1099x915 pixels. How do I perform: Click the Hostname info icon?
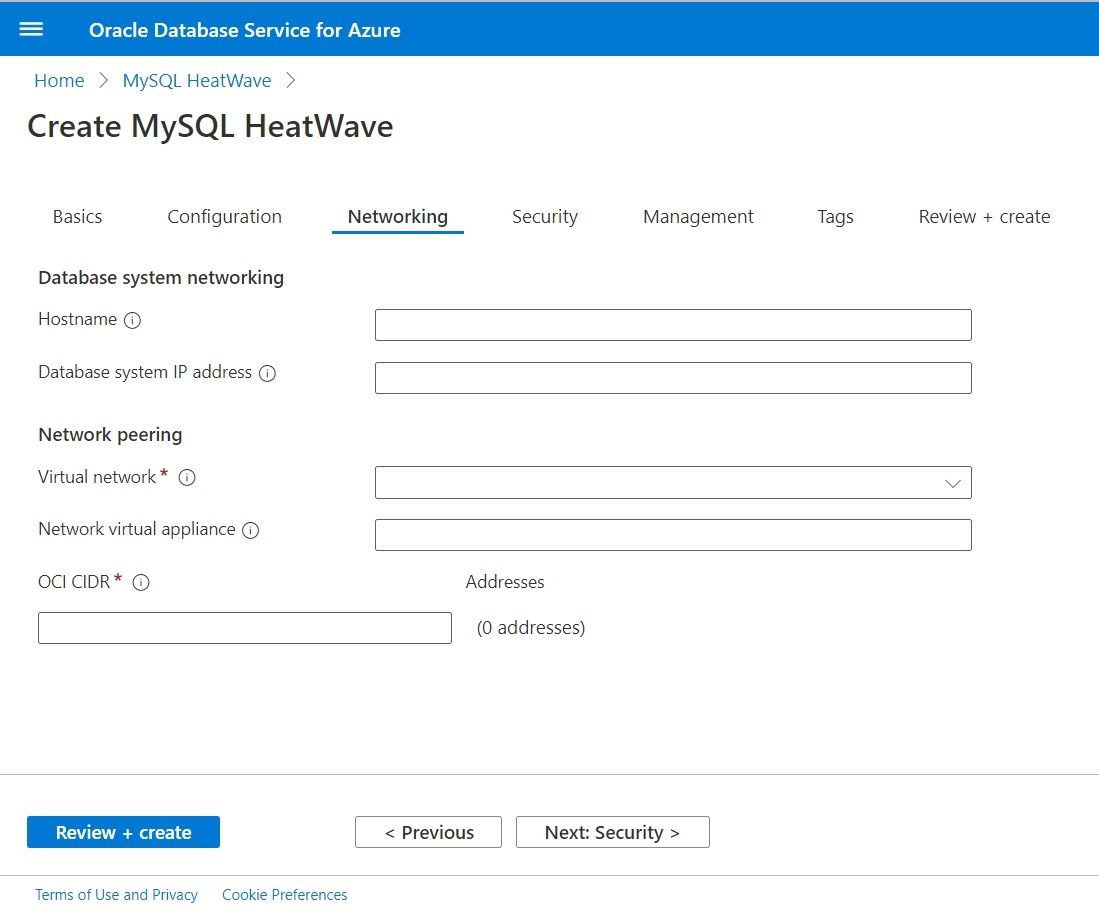(x=132, y=320)
